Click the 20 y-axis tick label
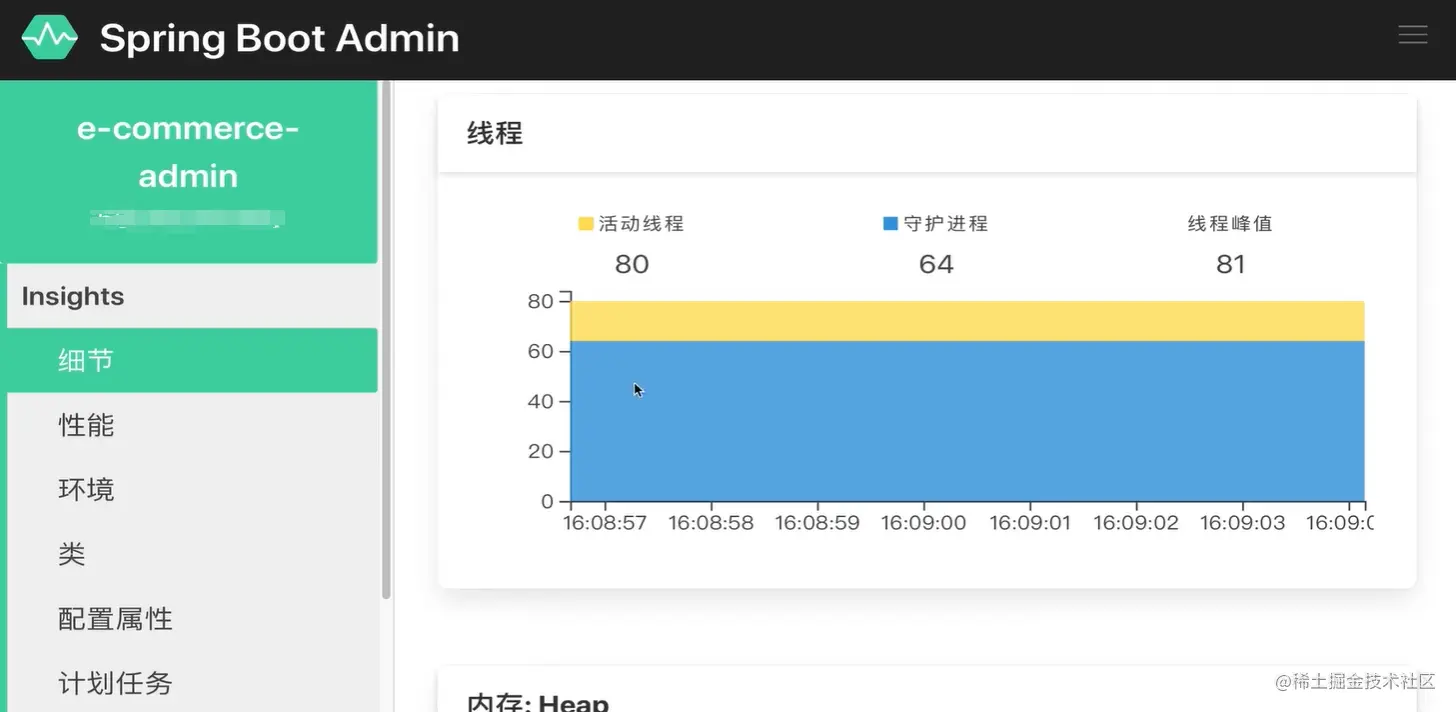Screen dimensions: 1456x712 click(x=540, y=451)
